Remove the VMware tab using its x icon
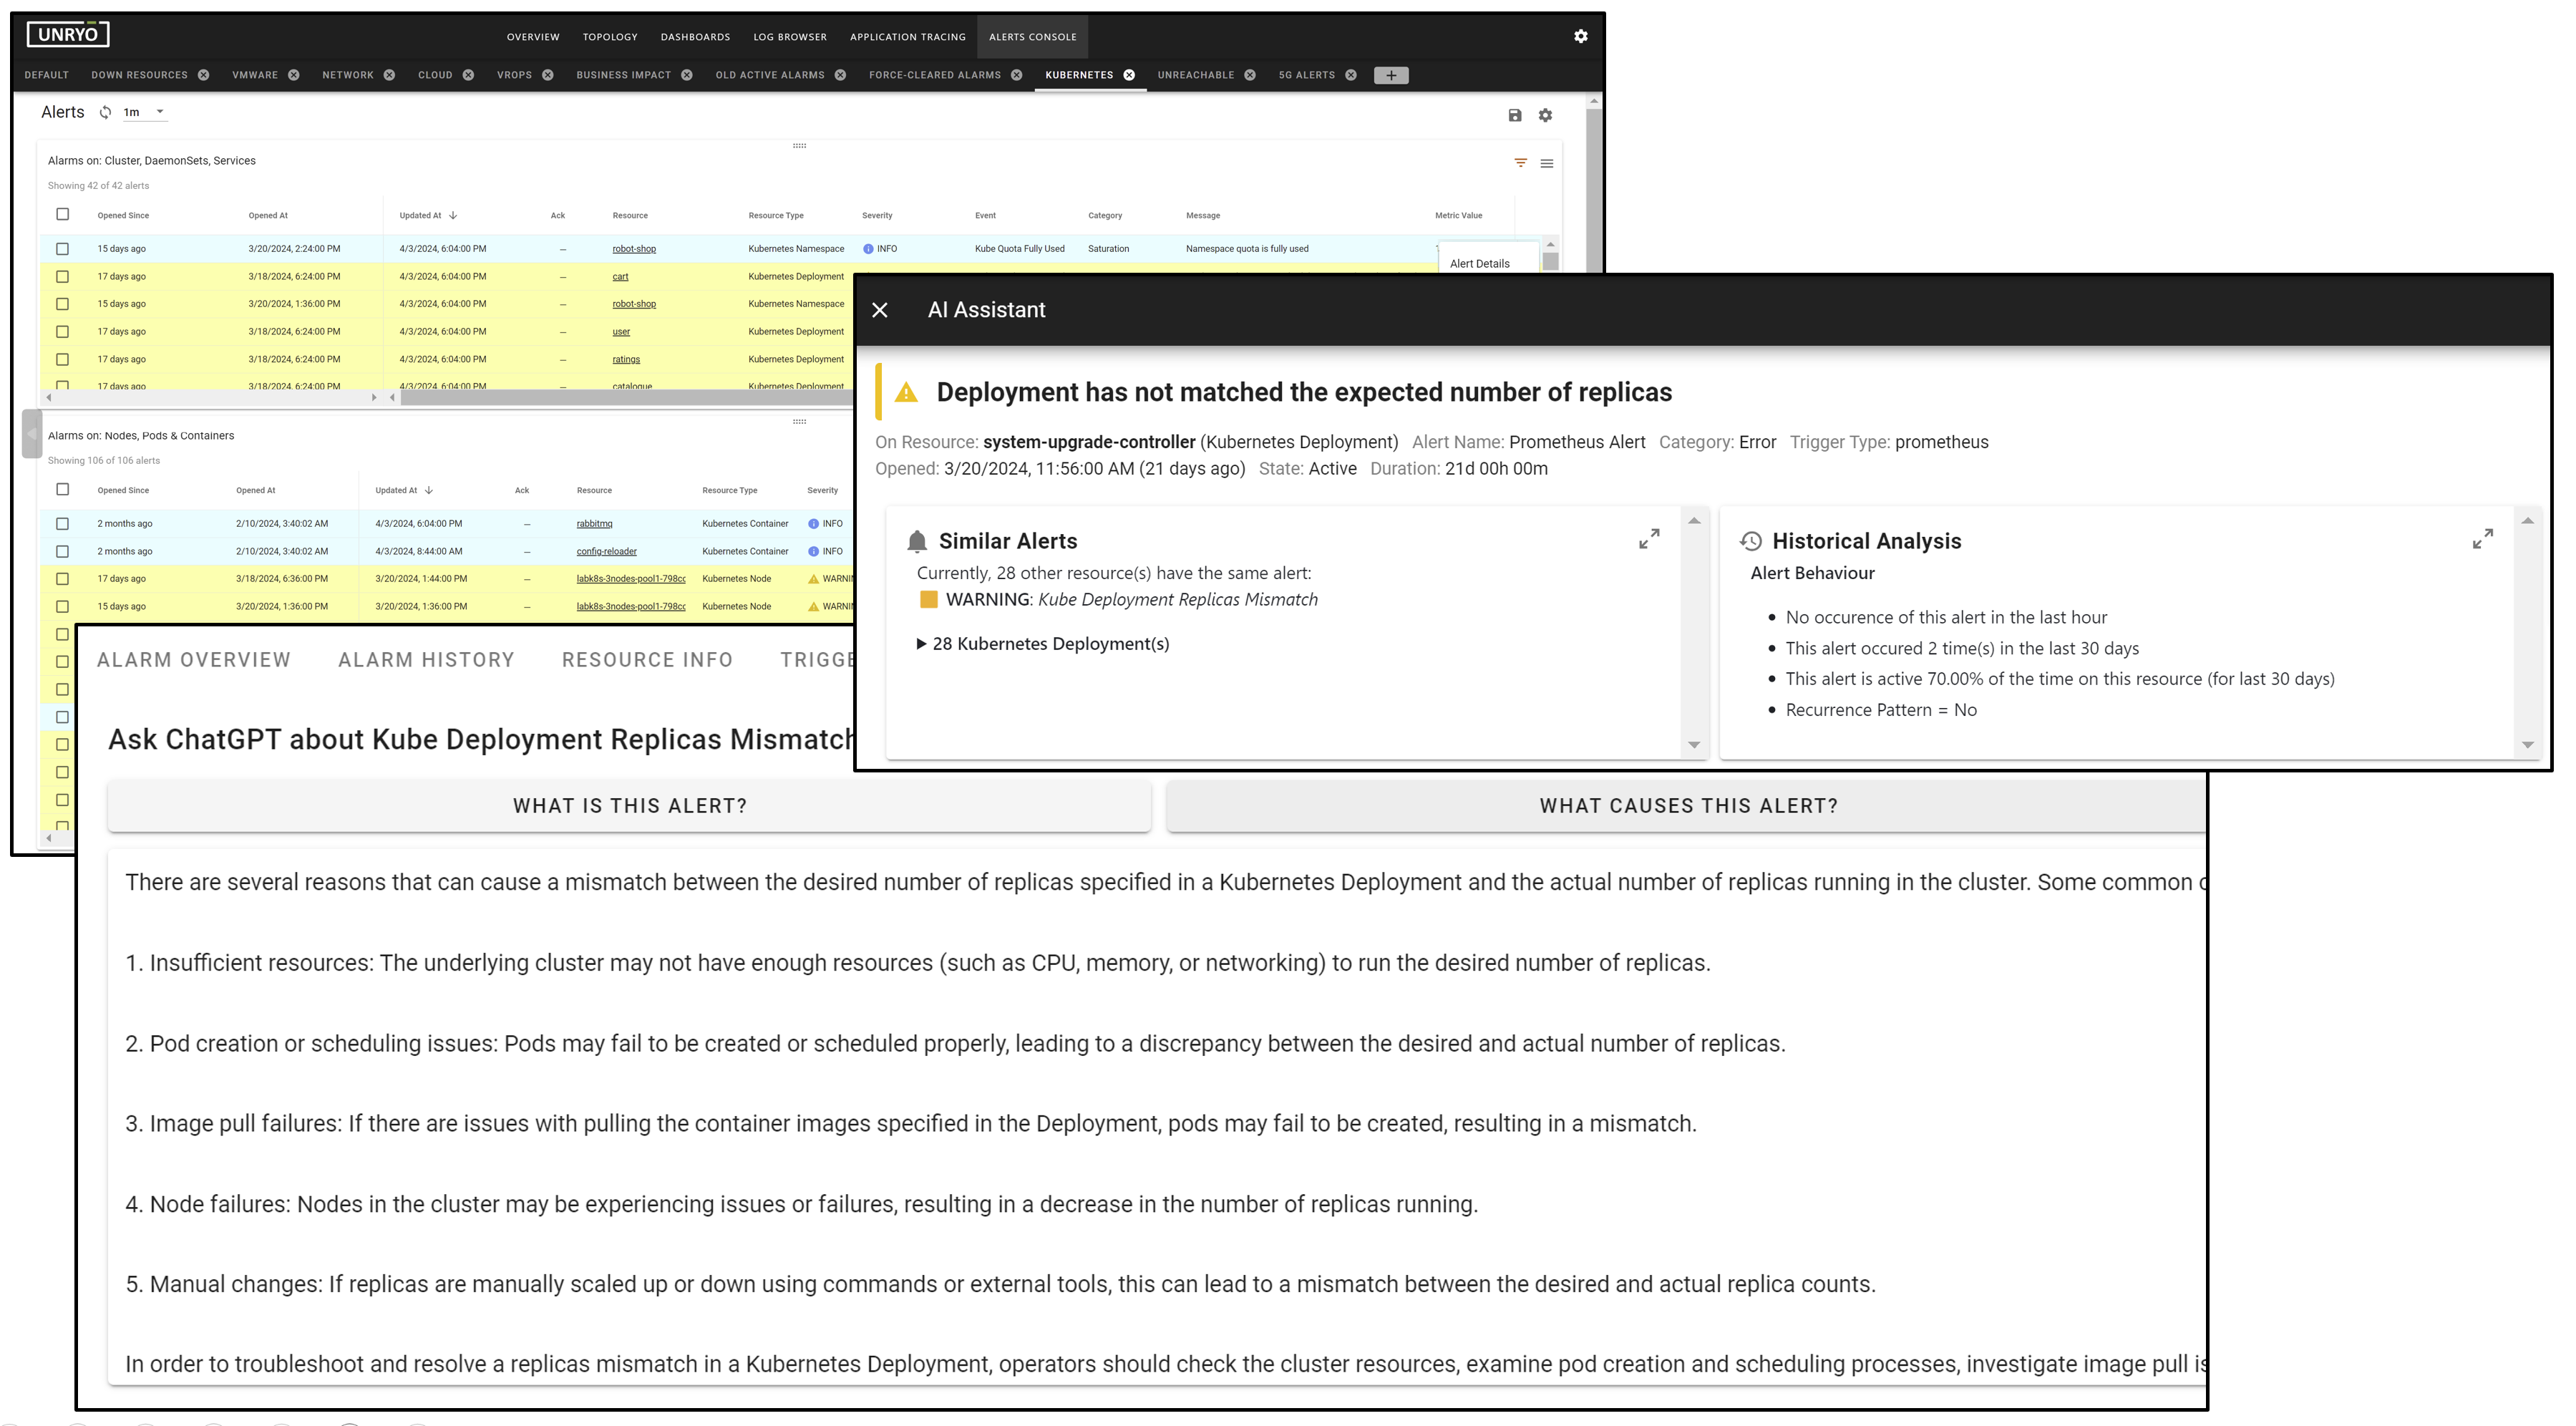2576x1426 pixels. (294, 75)
